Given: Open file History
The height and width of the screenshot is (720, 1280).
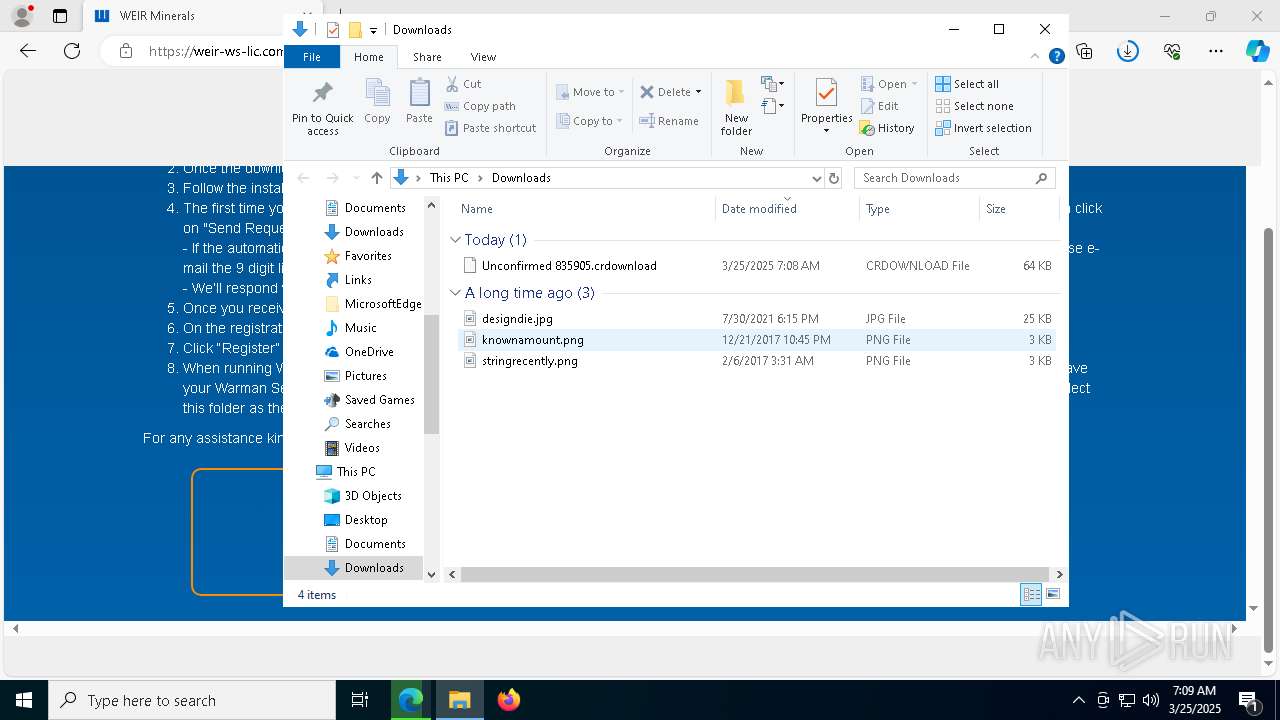Looking at the screenshot, I should click(x=887, y=128).
